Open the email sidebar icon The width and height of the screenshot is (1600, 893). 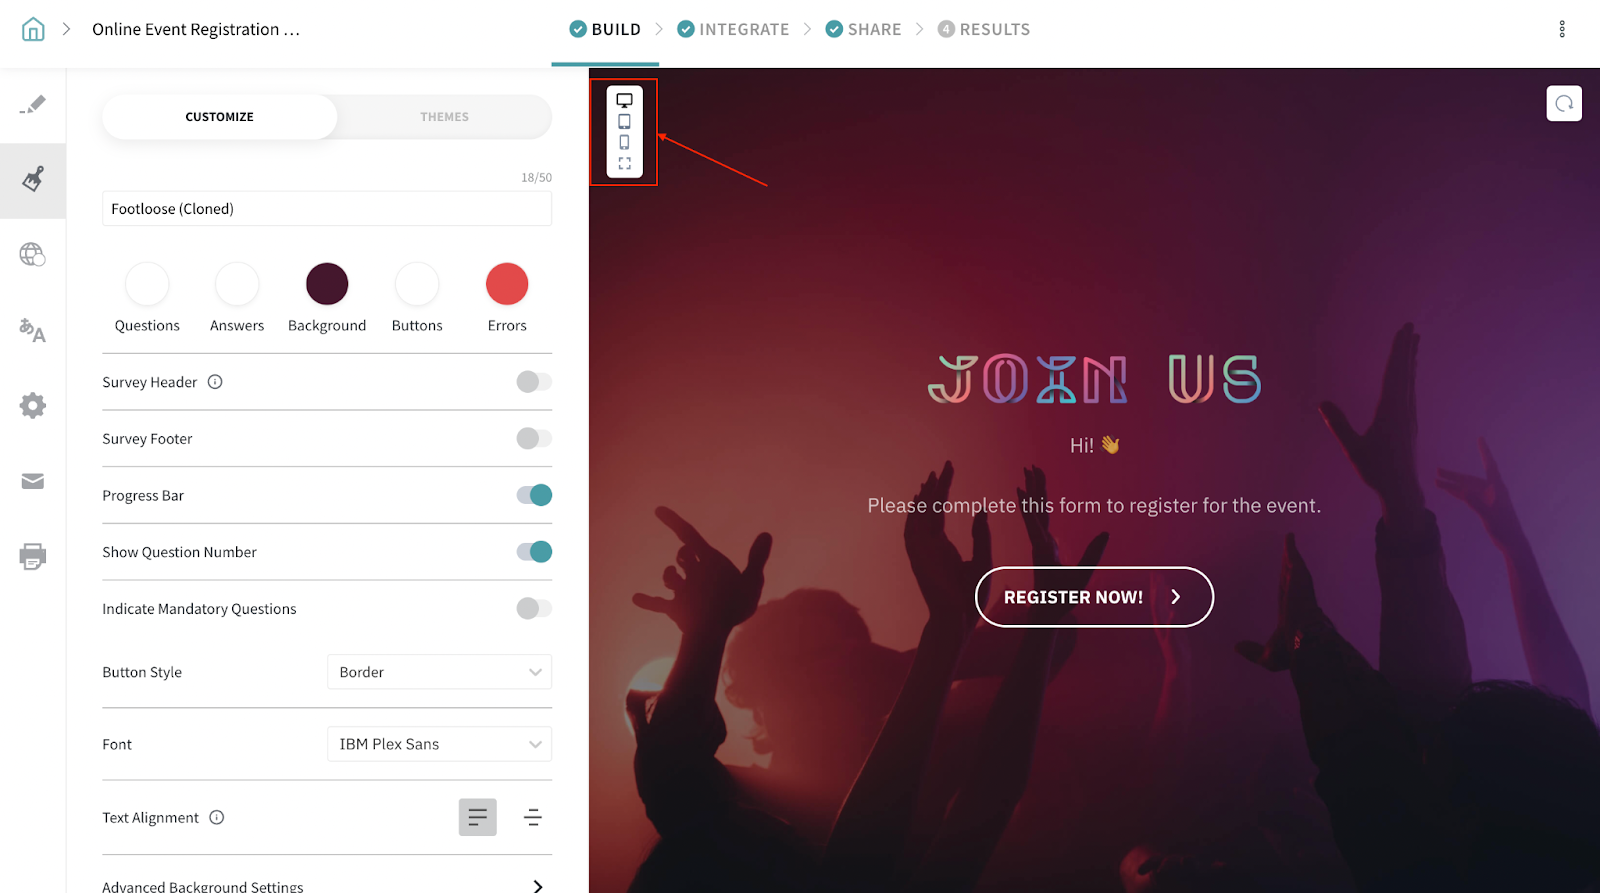pyautogui.click(x=33, y=481)
